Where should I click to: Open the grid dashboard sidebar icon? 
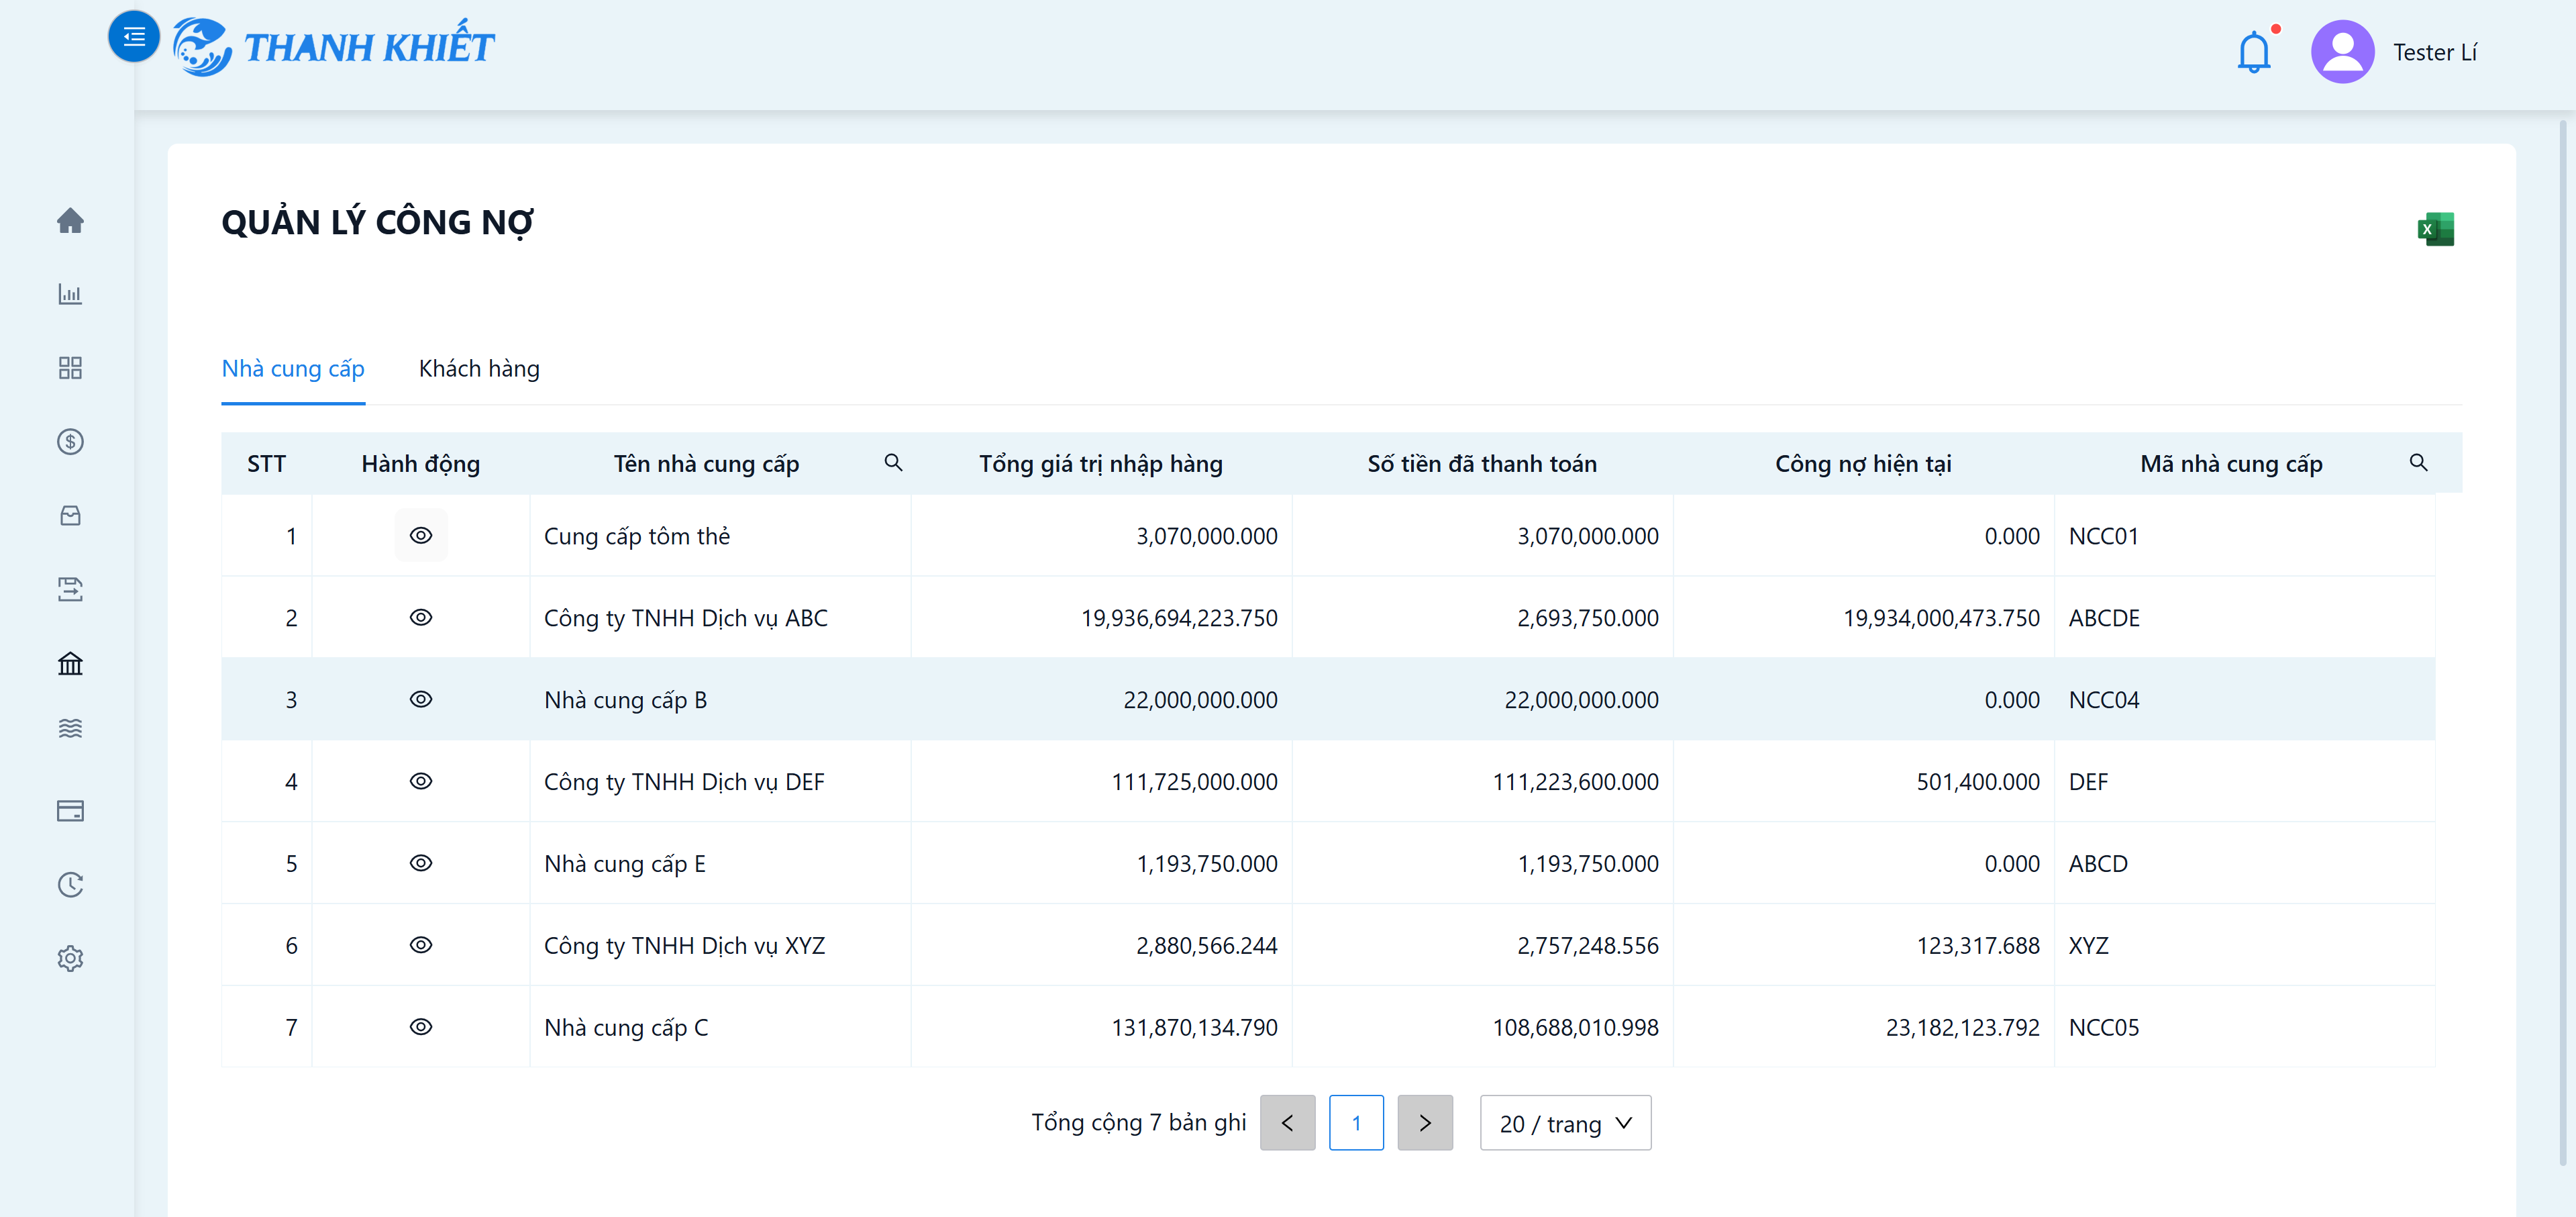click(70, 367)
